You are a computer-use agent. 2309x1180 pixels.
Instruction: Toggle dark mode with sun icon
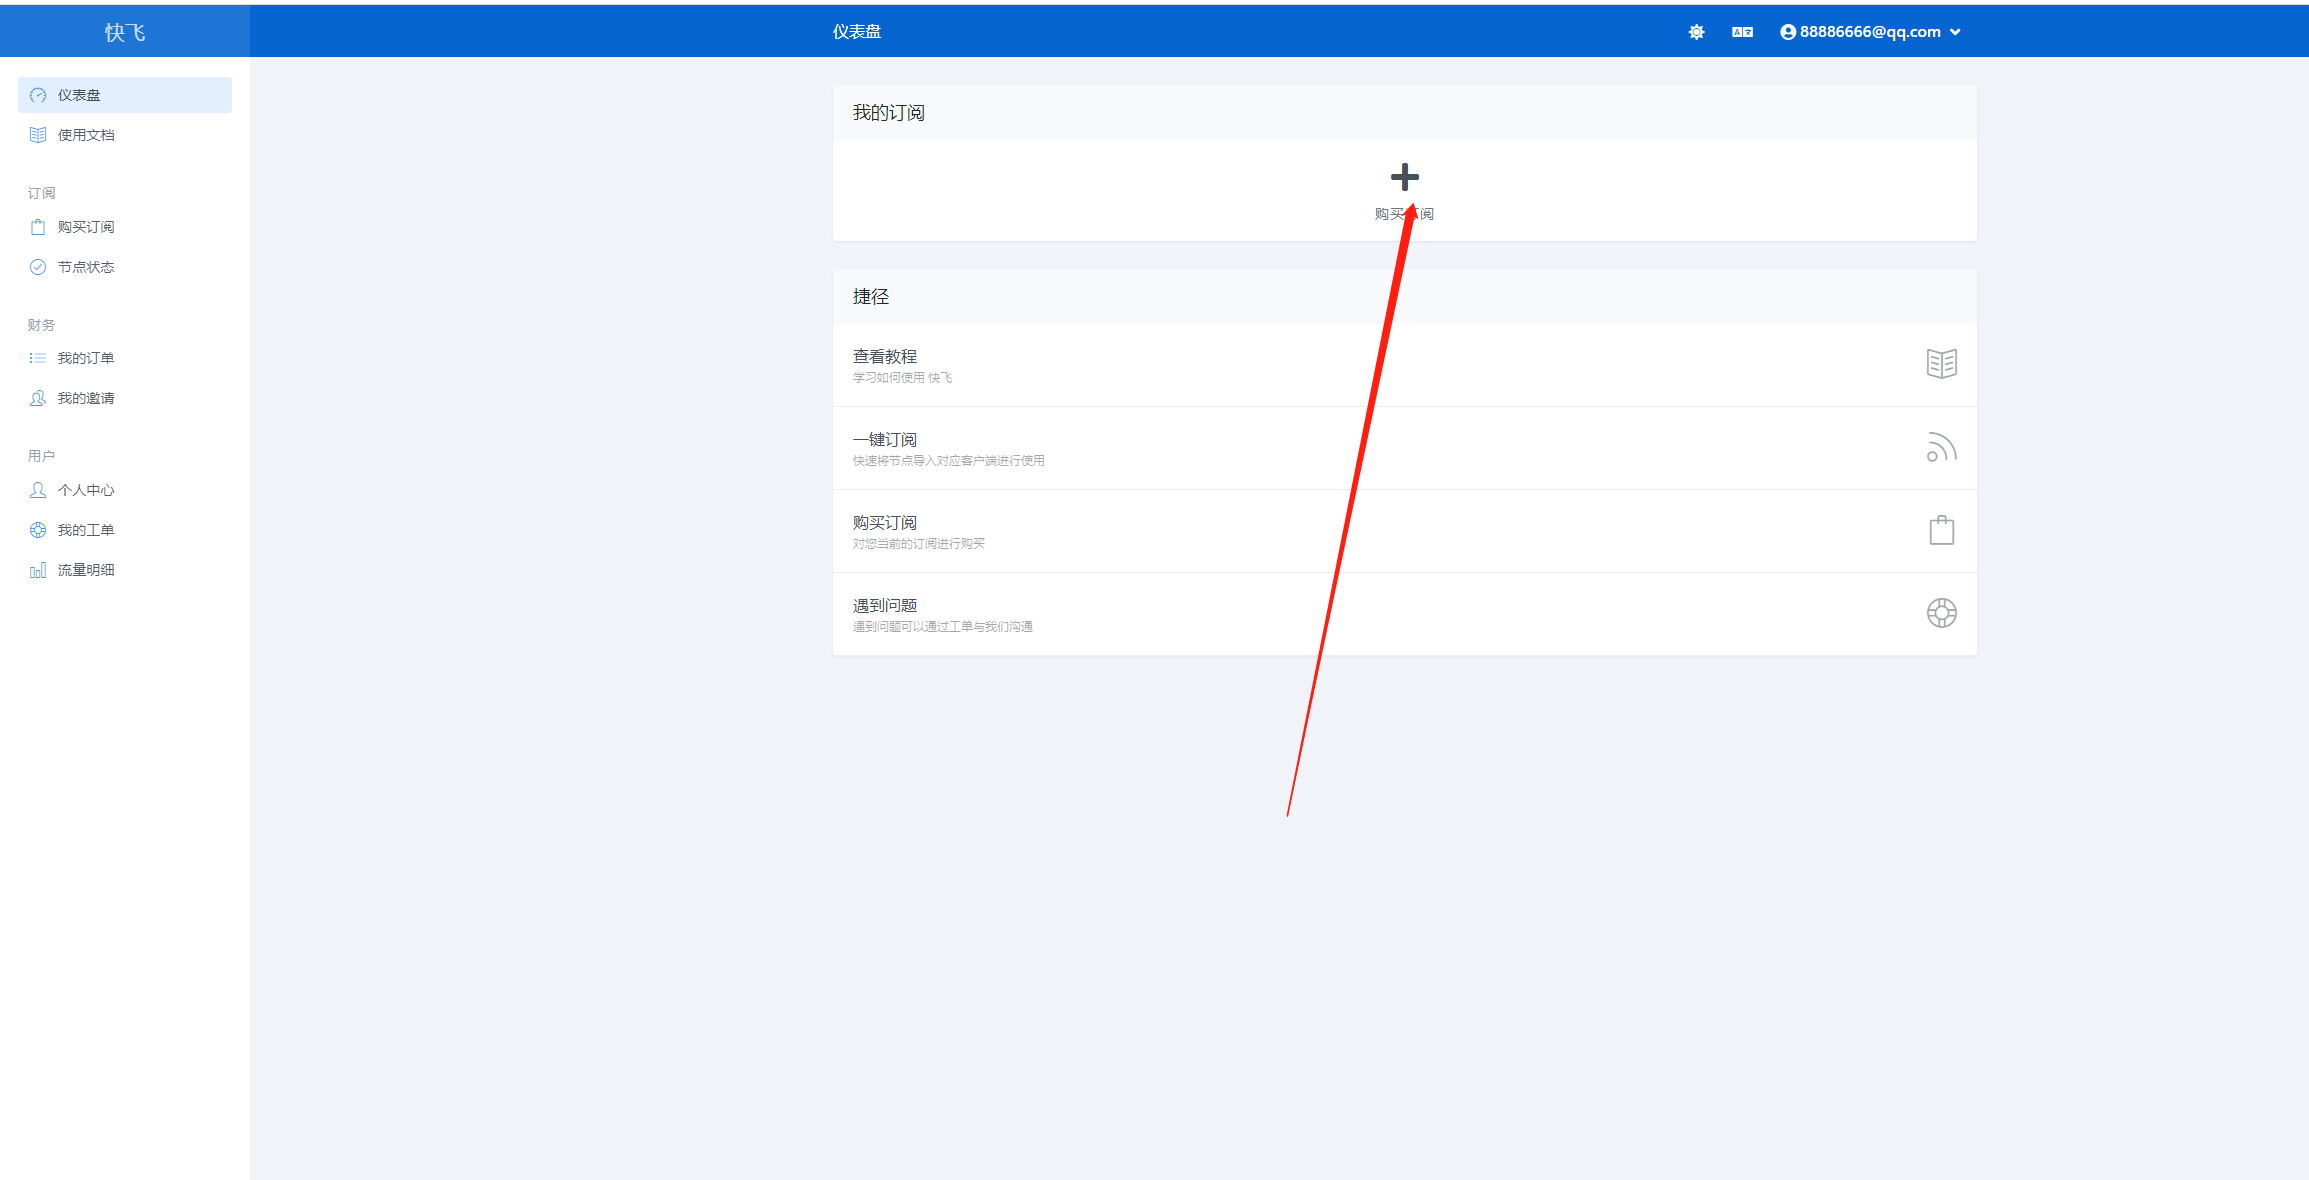1696,32
